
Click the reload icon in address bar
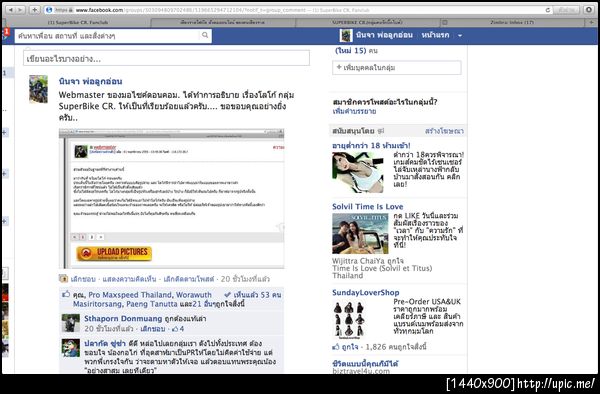click(548, 10)
